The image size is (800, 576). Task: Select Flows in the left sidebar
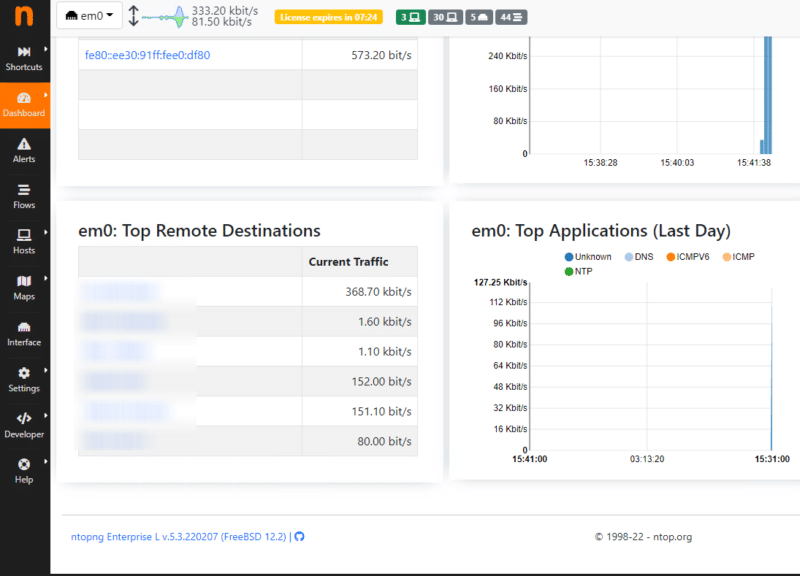coord(24,194)
